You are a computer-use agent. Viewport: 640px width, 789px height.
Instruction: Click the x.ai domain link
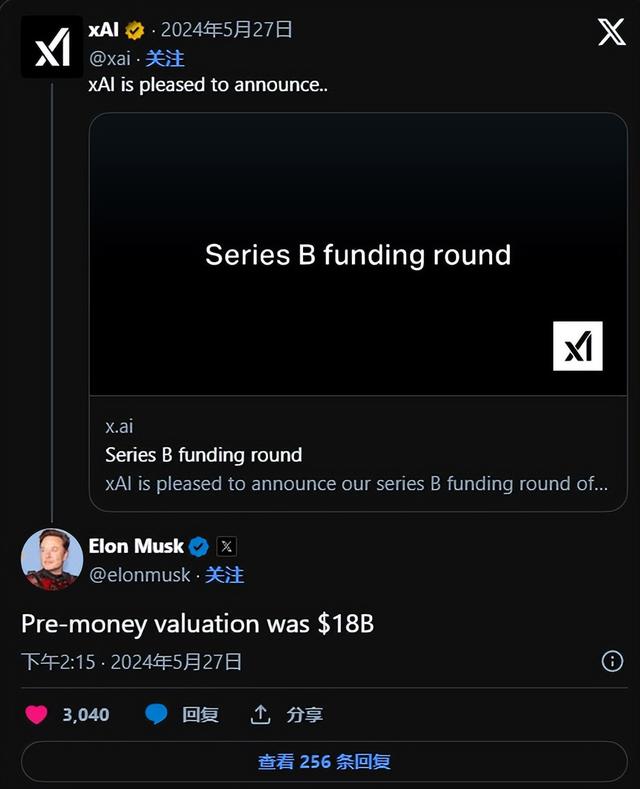119,426
